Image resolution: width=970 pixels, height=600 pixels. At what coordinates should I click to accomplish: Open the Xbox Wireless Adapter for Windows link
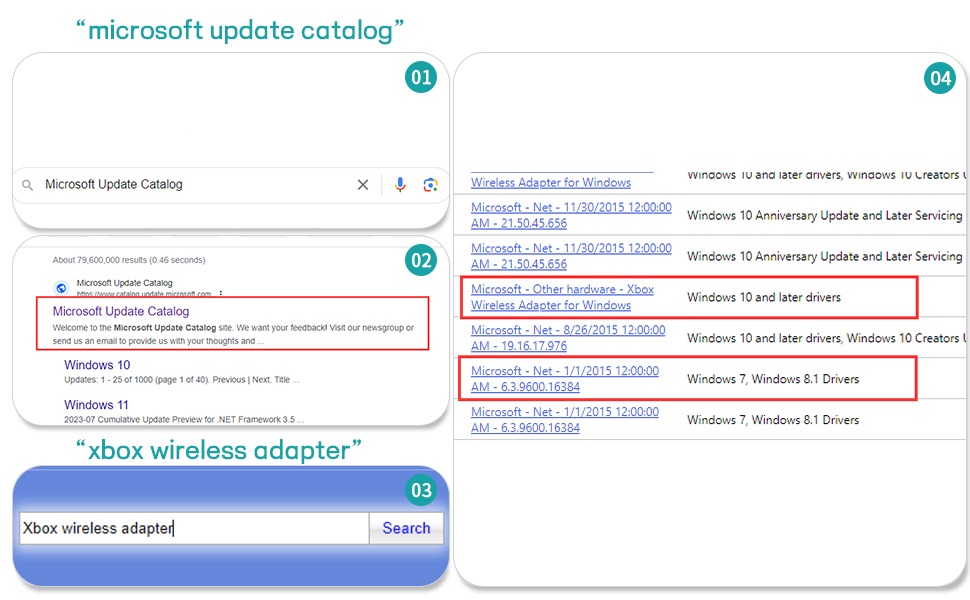[561, 297]
